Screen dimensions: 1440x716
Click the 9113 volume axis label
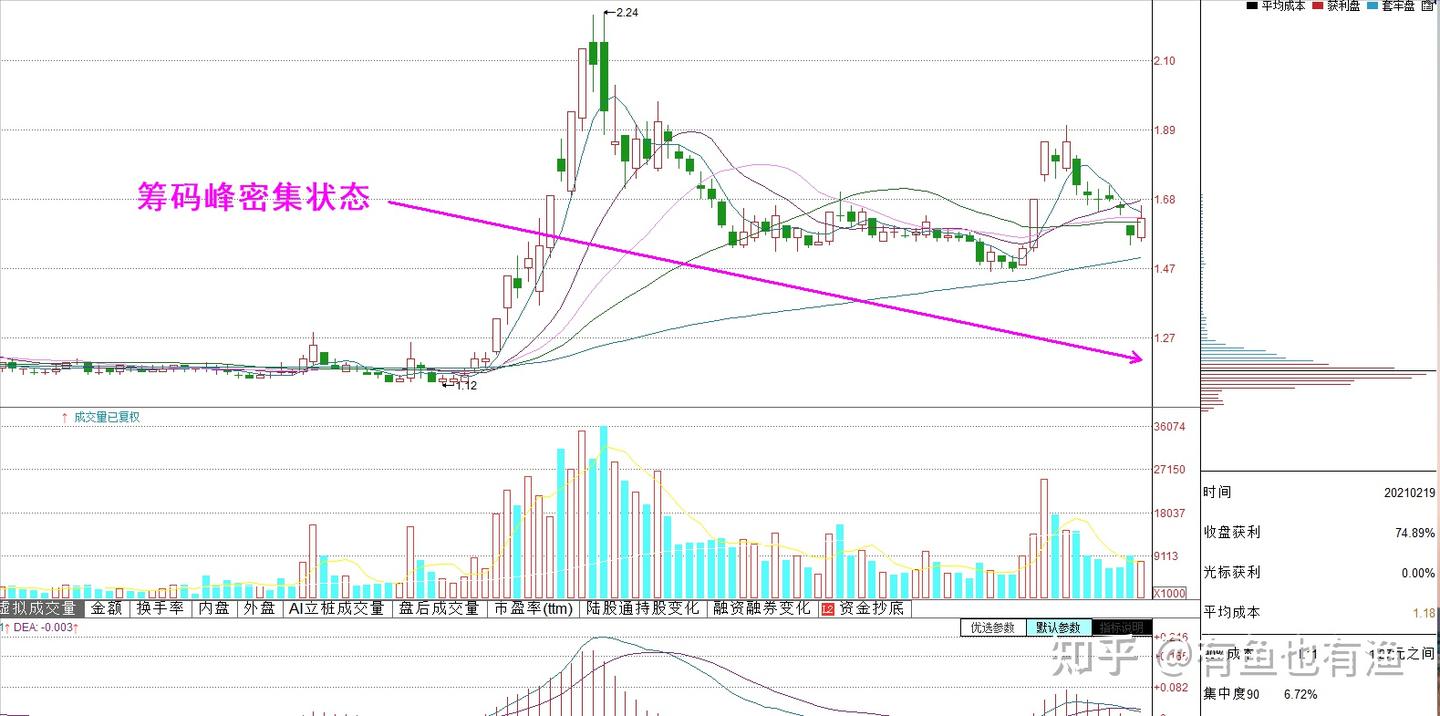point(1167,557)
